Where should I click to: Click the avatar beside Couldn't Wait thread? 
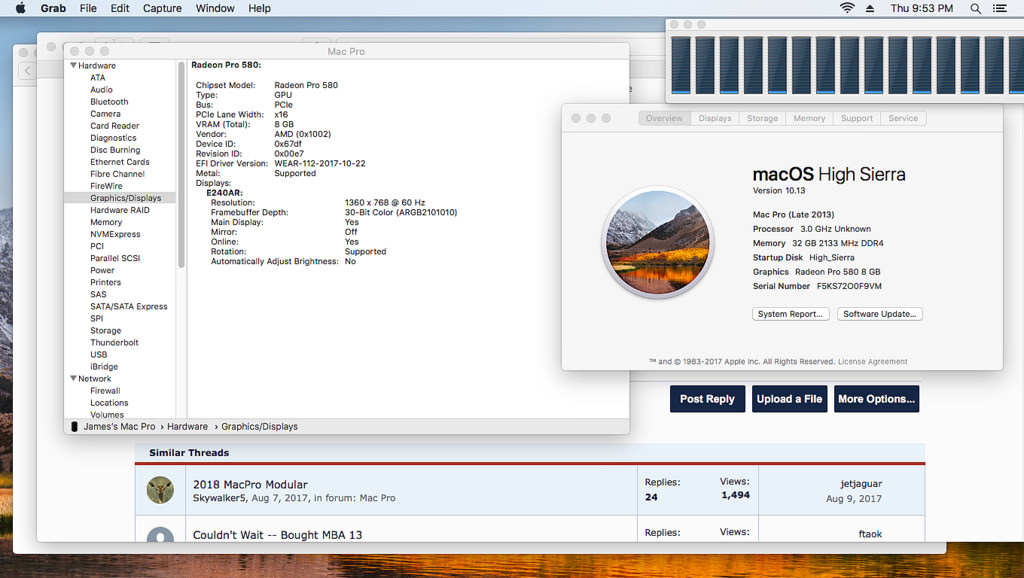coord(160,534)
